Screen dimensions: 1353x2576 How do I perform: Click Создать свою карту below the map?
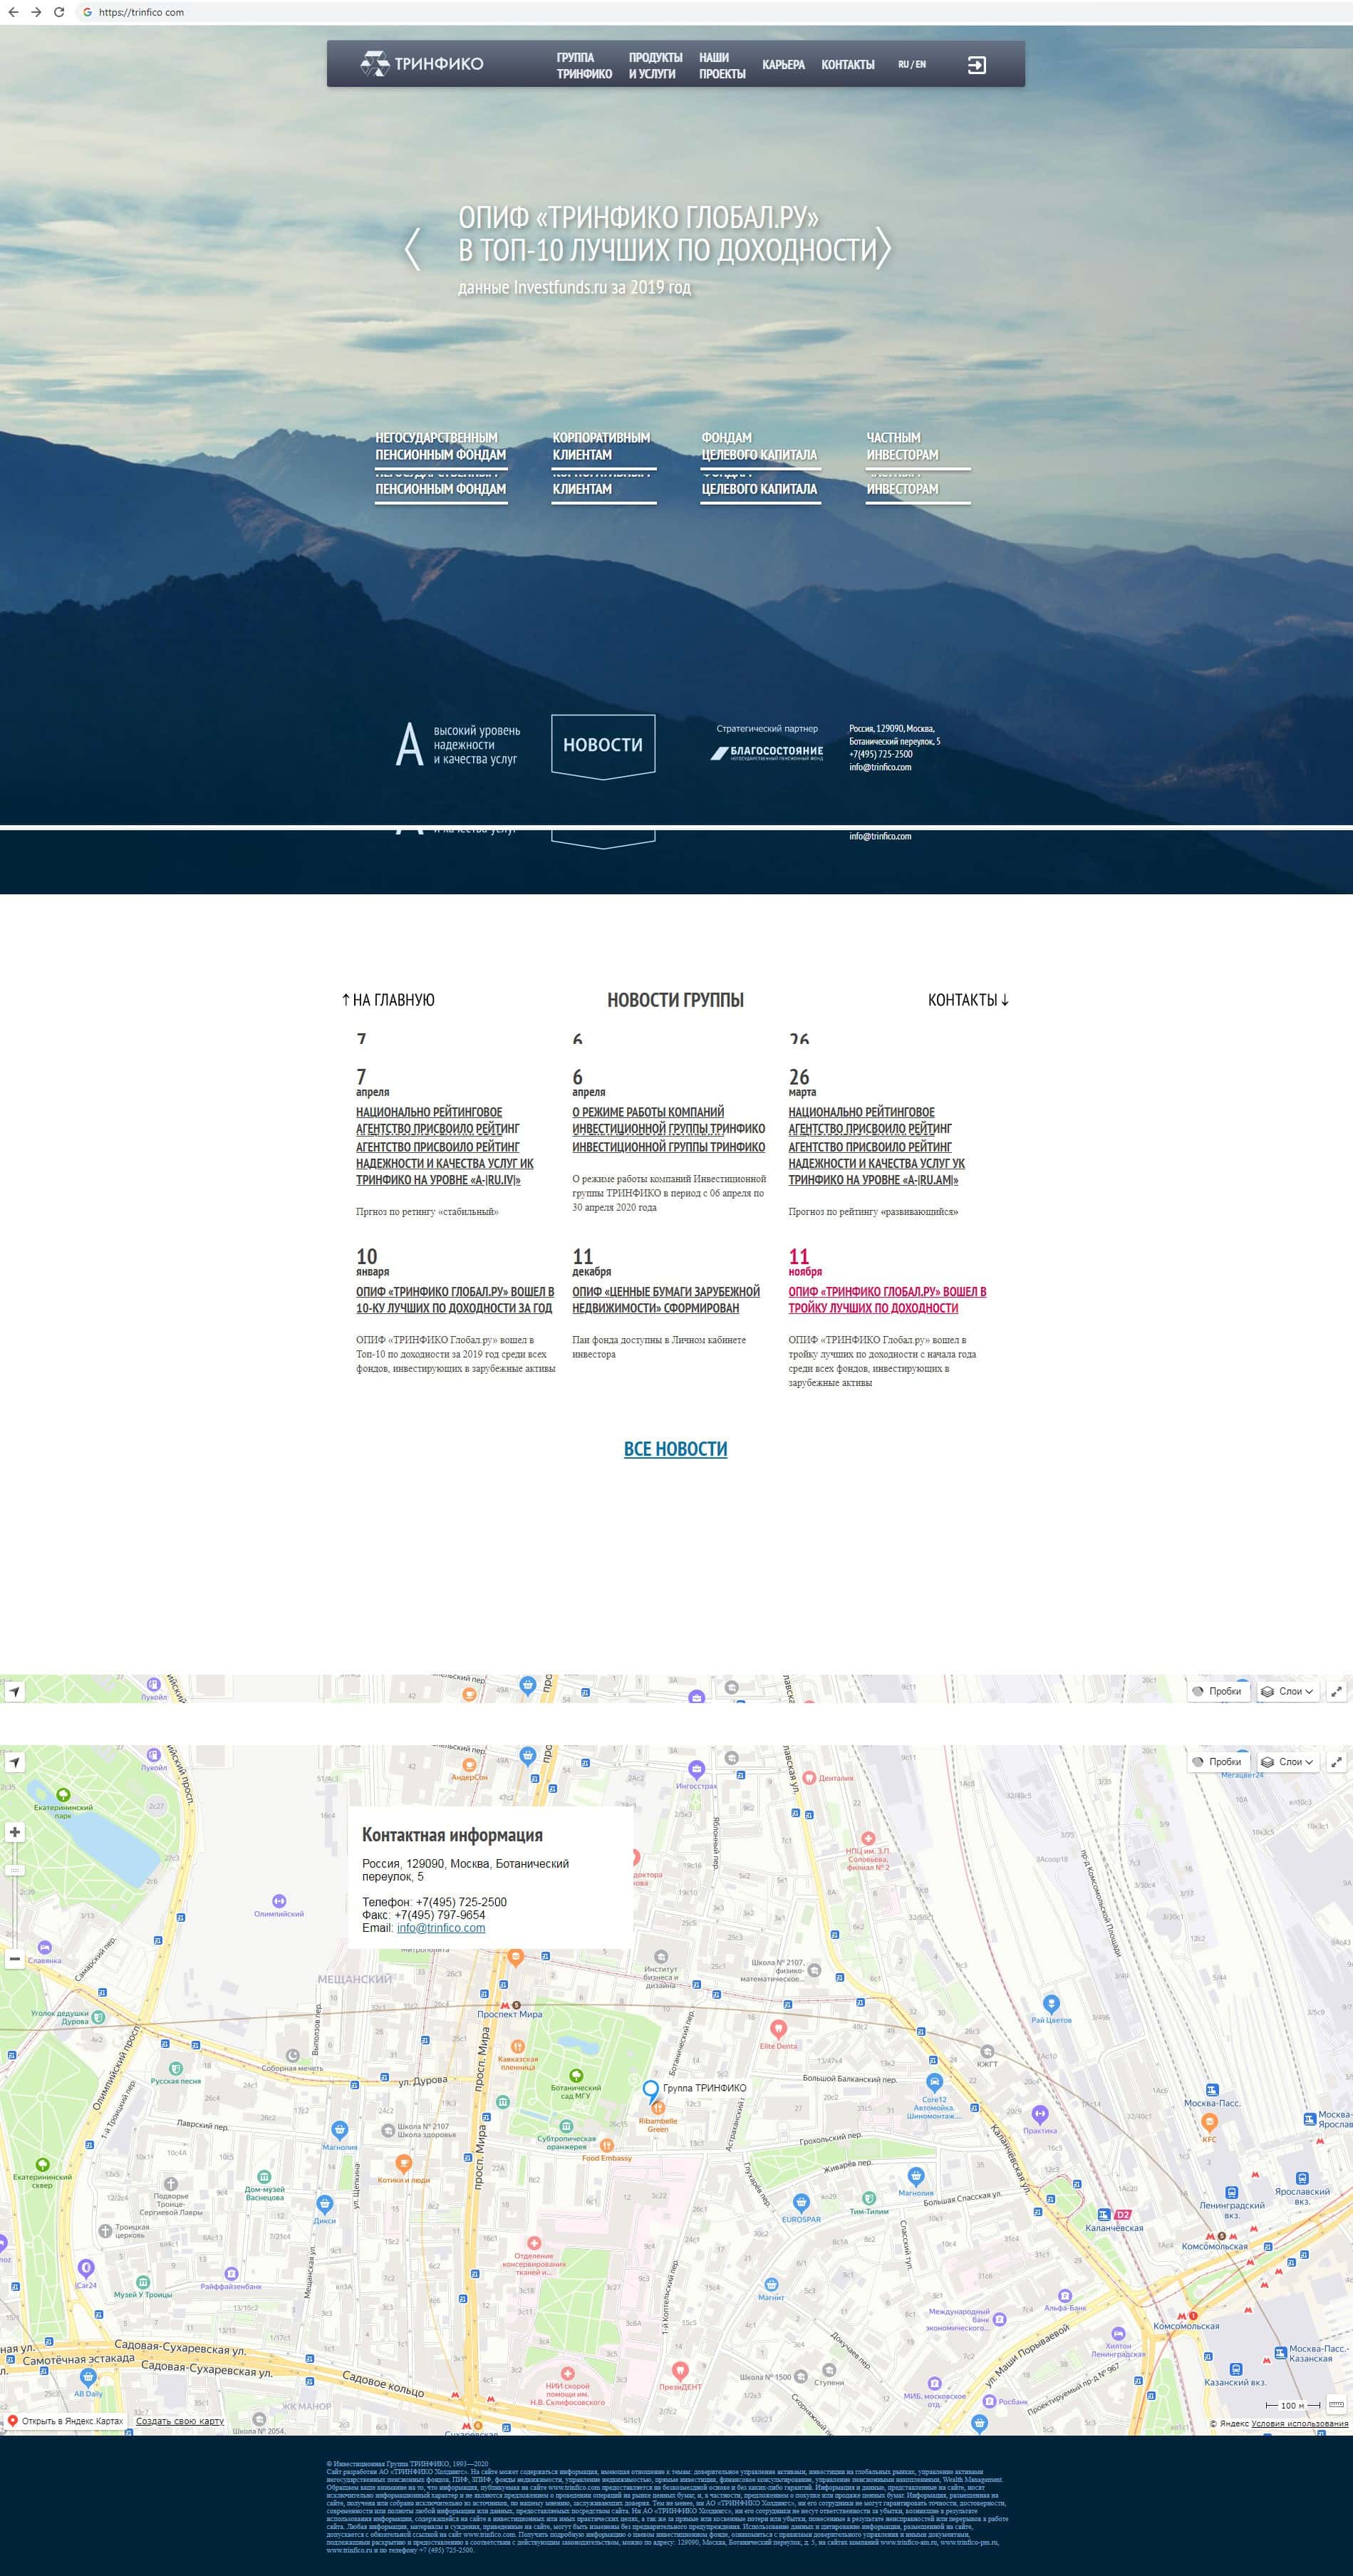pyautogui.click(x=180, y=2421)
